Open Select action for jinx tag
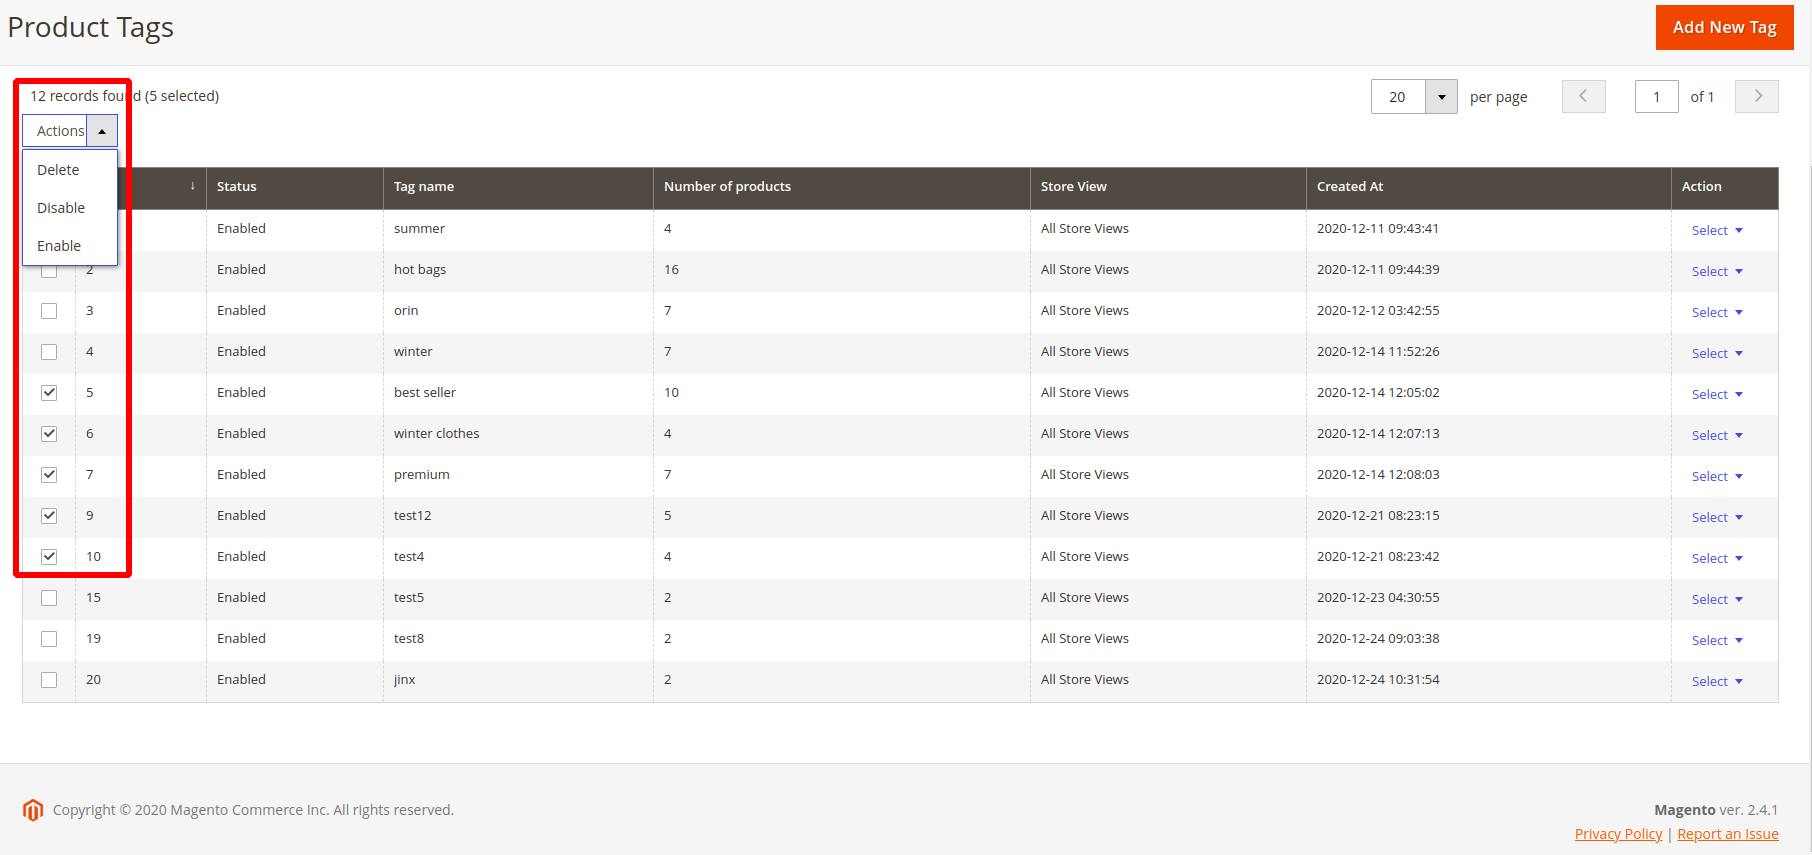The height and width of the screenshot is (855, 1812). pos(1716,682)
